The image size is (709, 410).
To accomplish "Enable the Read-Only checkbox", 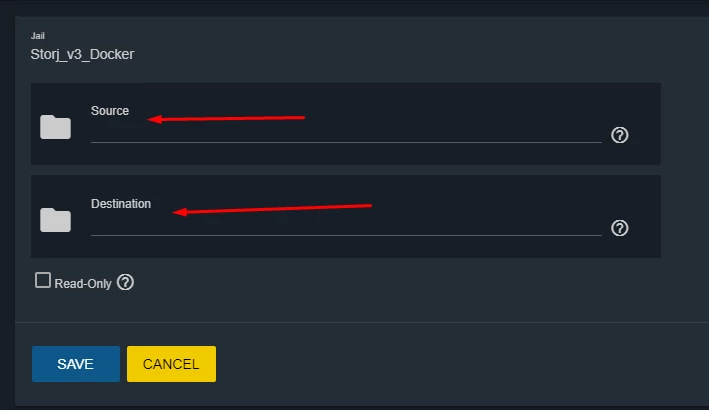I will (43, 280).
